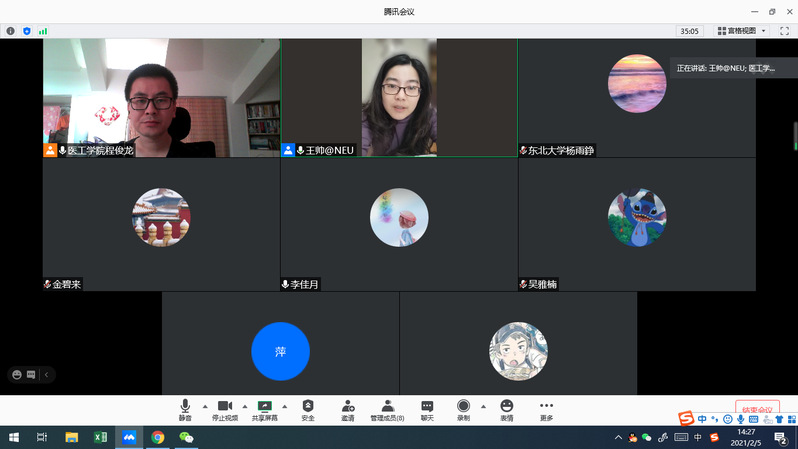This screenshot has height=449, width=798.
Task: Start screen sharing with 共享屏幕
Action: click(x=265, y=410)
